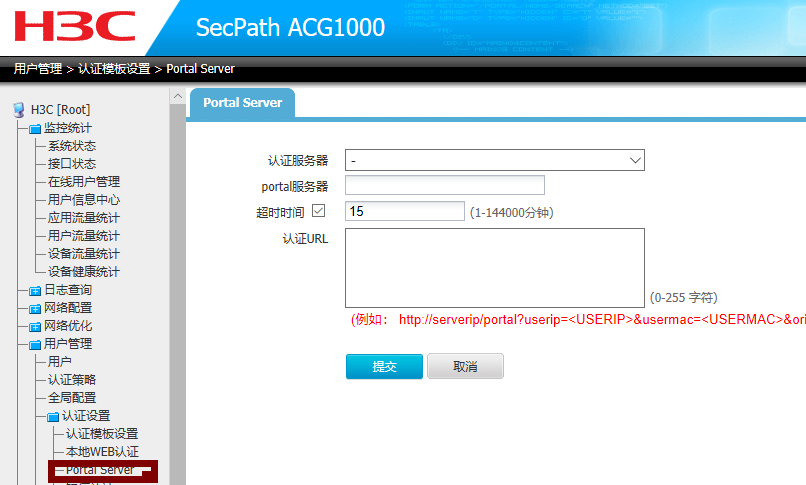The height and width of the screenshot is (485, 806).
Task: Click the 认证URL label
Action: [305, 239]
